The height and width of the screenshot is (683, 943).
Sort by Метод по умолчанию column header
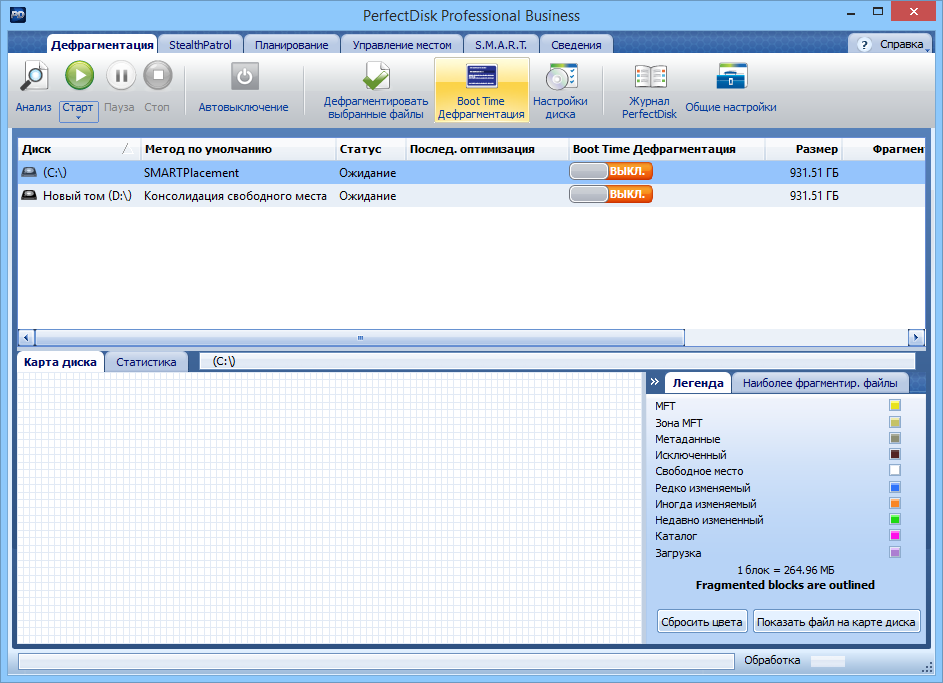click(x=238, y=149)
